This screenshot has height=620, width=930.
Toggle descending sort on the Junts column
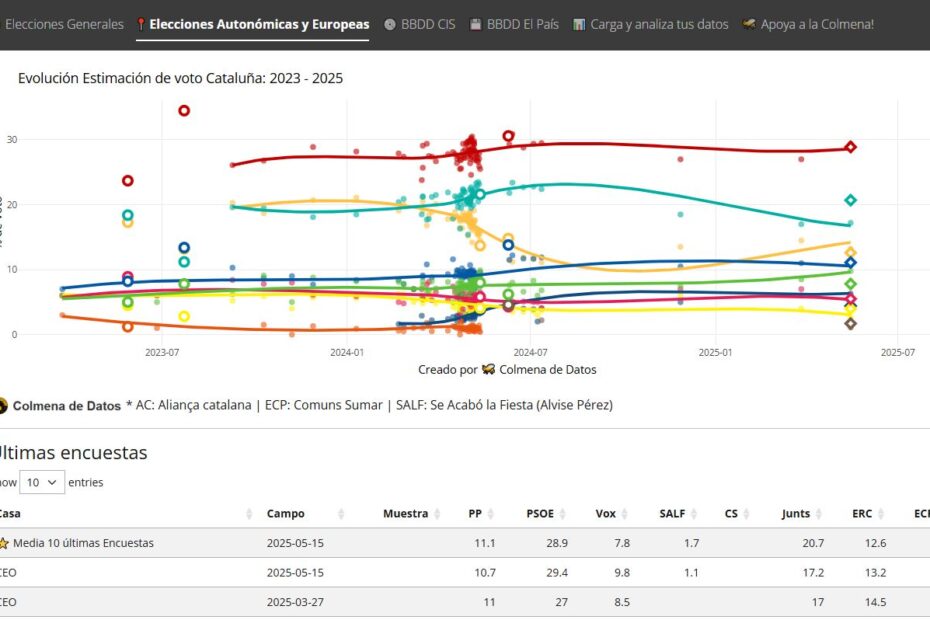coord(817,513)
